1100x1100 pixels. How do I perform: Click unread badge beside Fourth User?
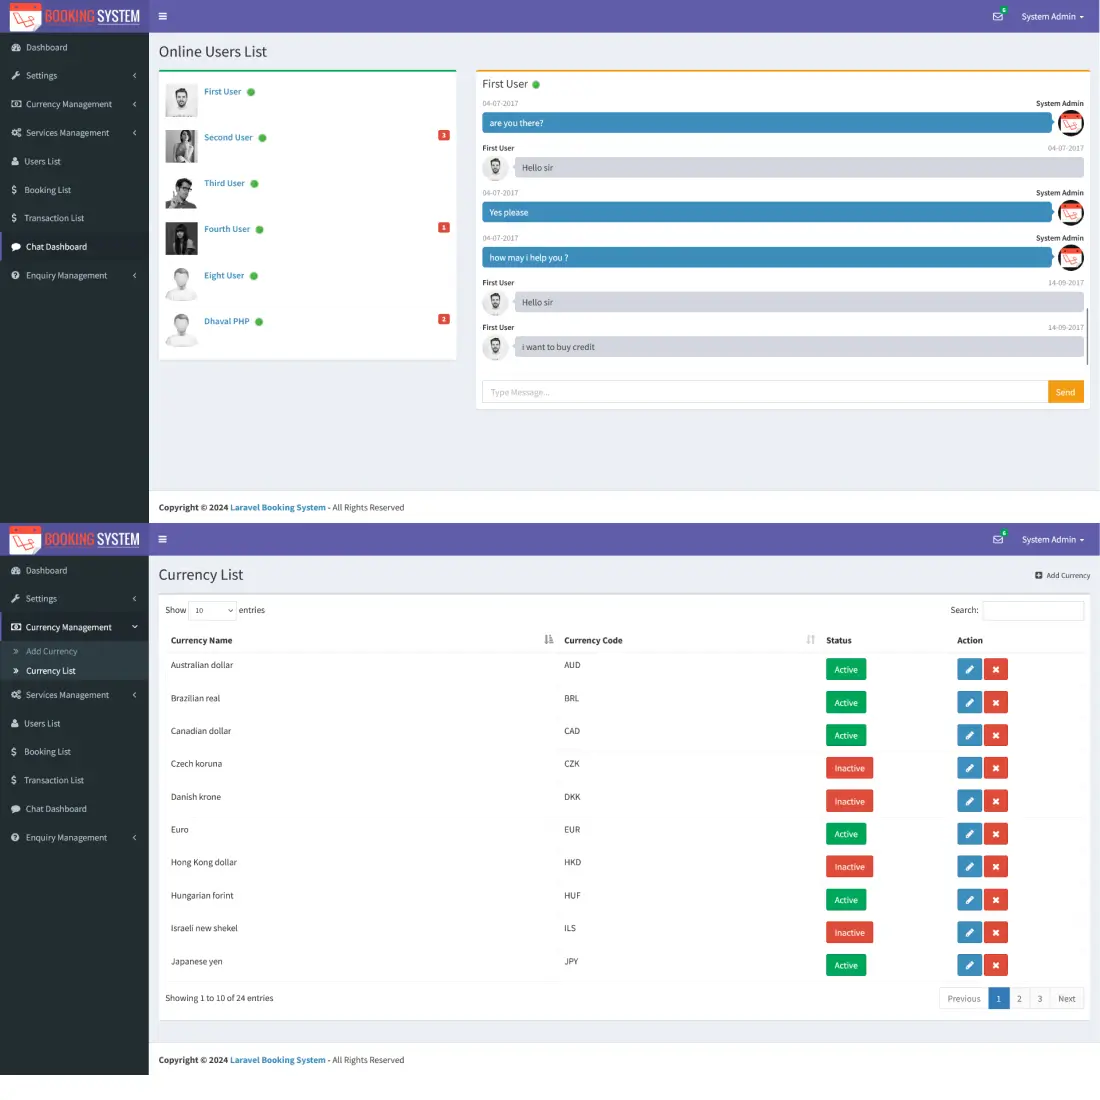point(443,227)
